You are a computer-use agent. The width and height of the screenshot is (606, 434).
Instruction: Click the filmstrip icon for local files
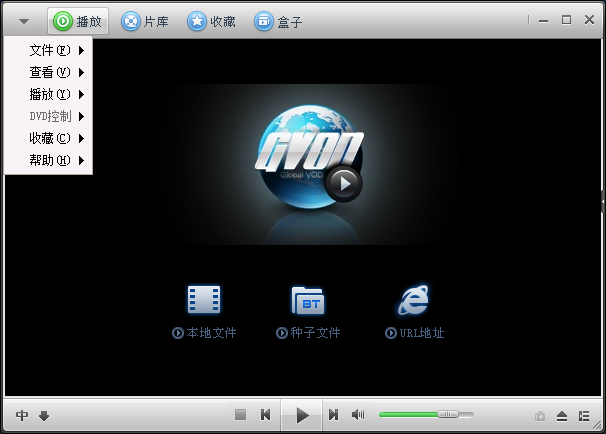(204, 300)
